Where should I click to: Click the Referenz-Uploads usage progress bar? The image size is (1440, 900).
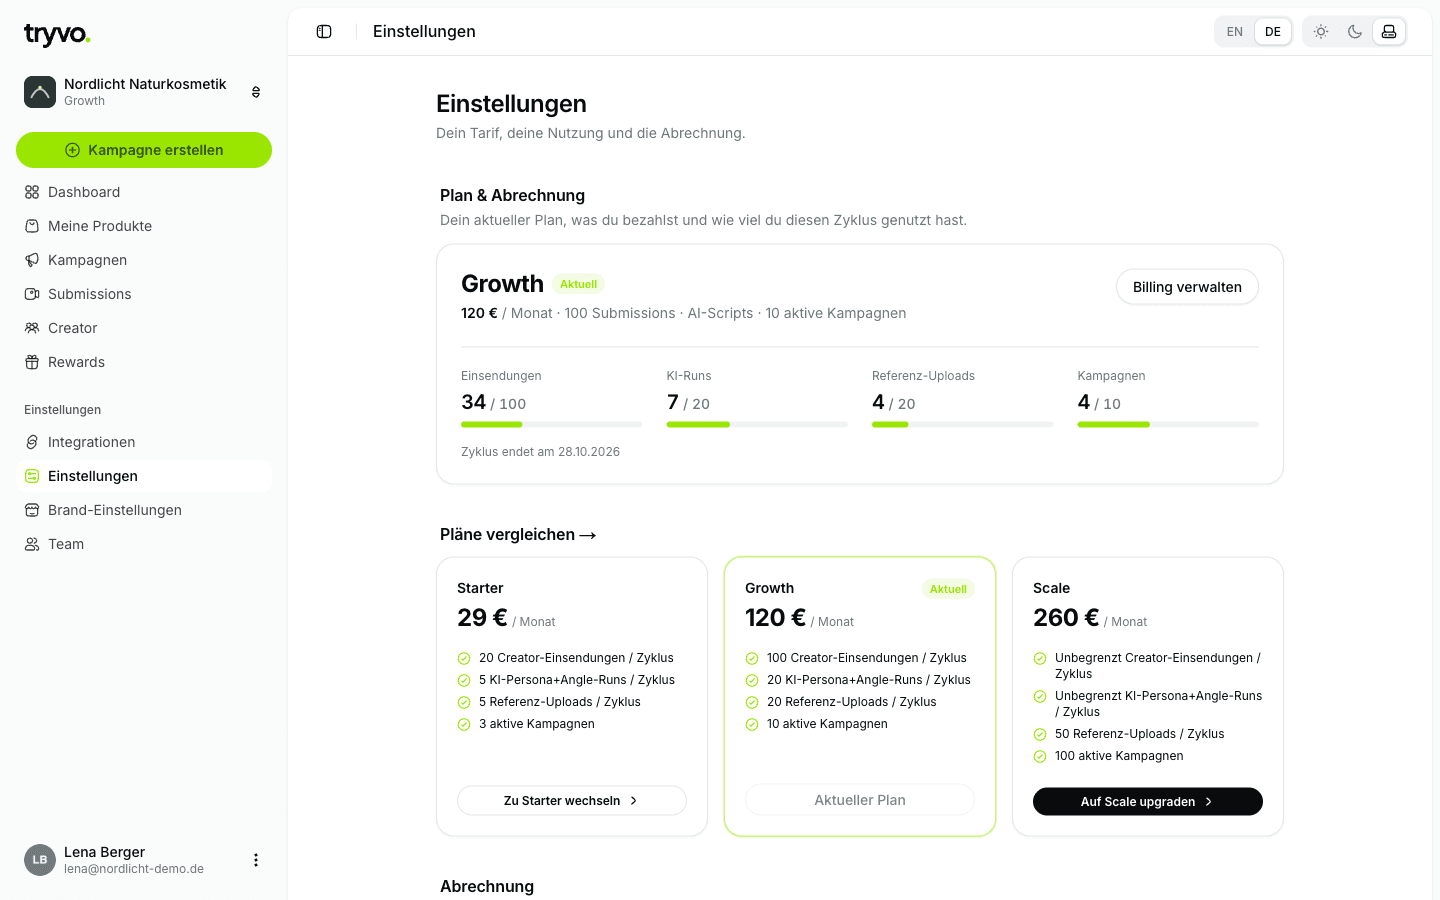tap(963, 425)
